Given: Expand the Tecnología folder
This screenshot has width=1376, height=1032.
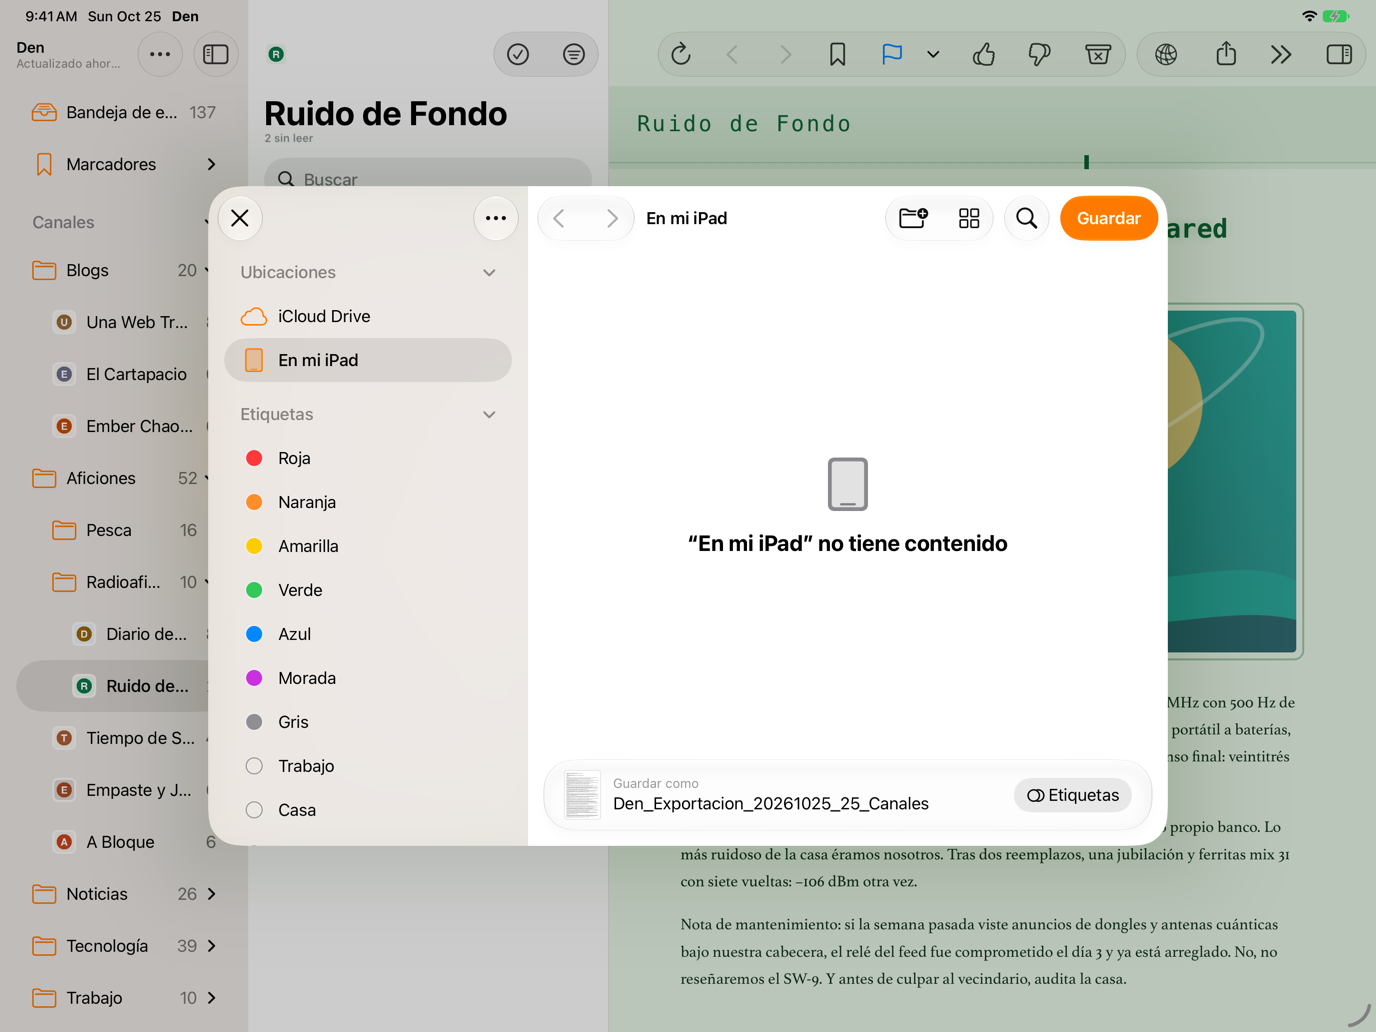Looking at the screenshot, I should 211,946.
